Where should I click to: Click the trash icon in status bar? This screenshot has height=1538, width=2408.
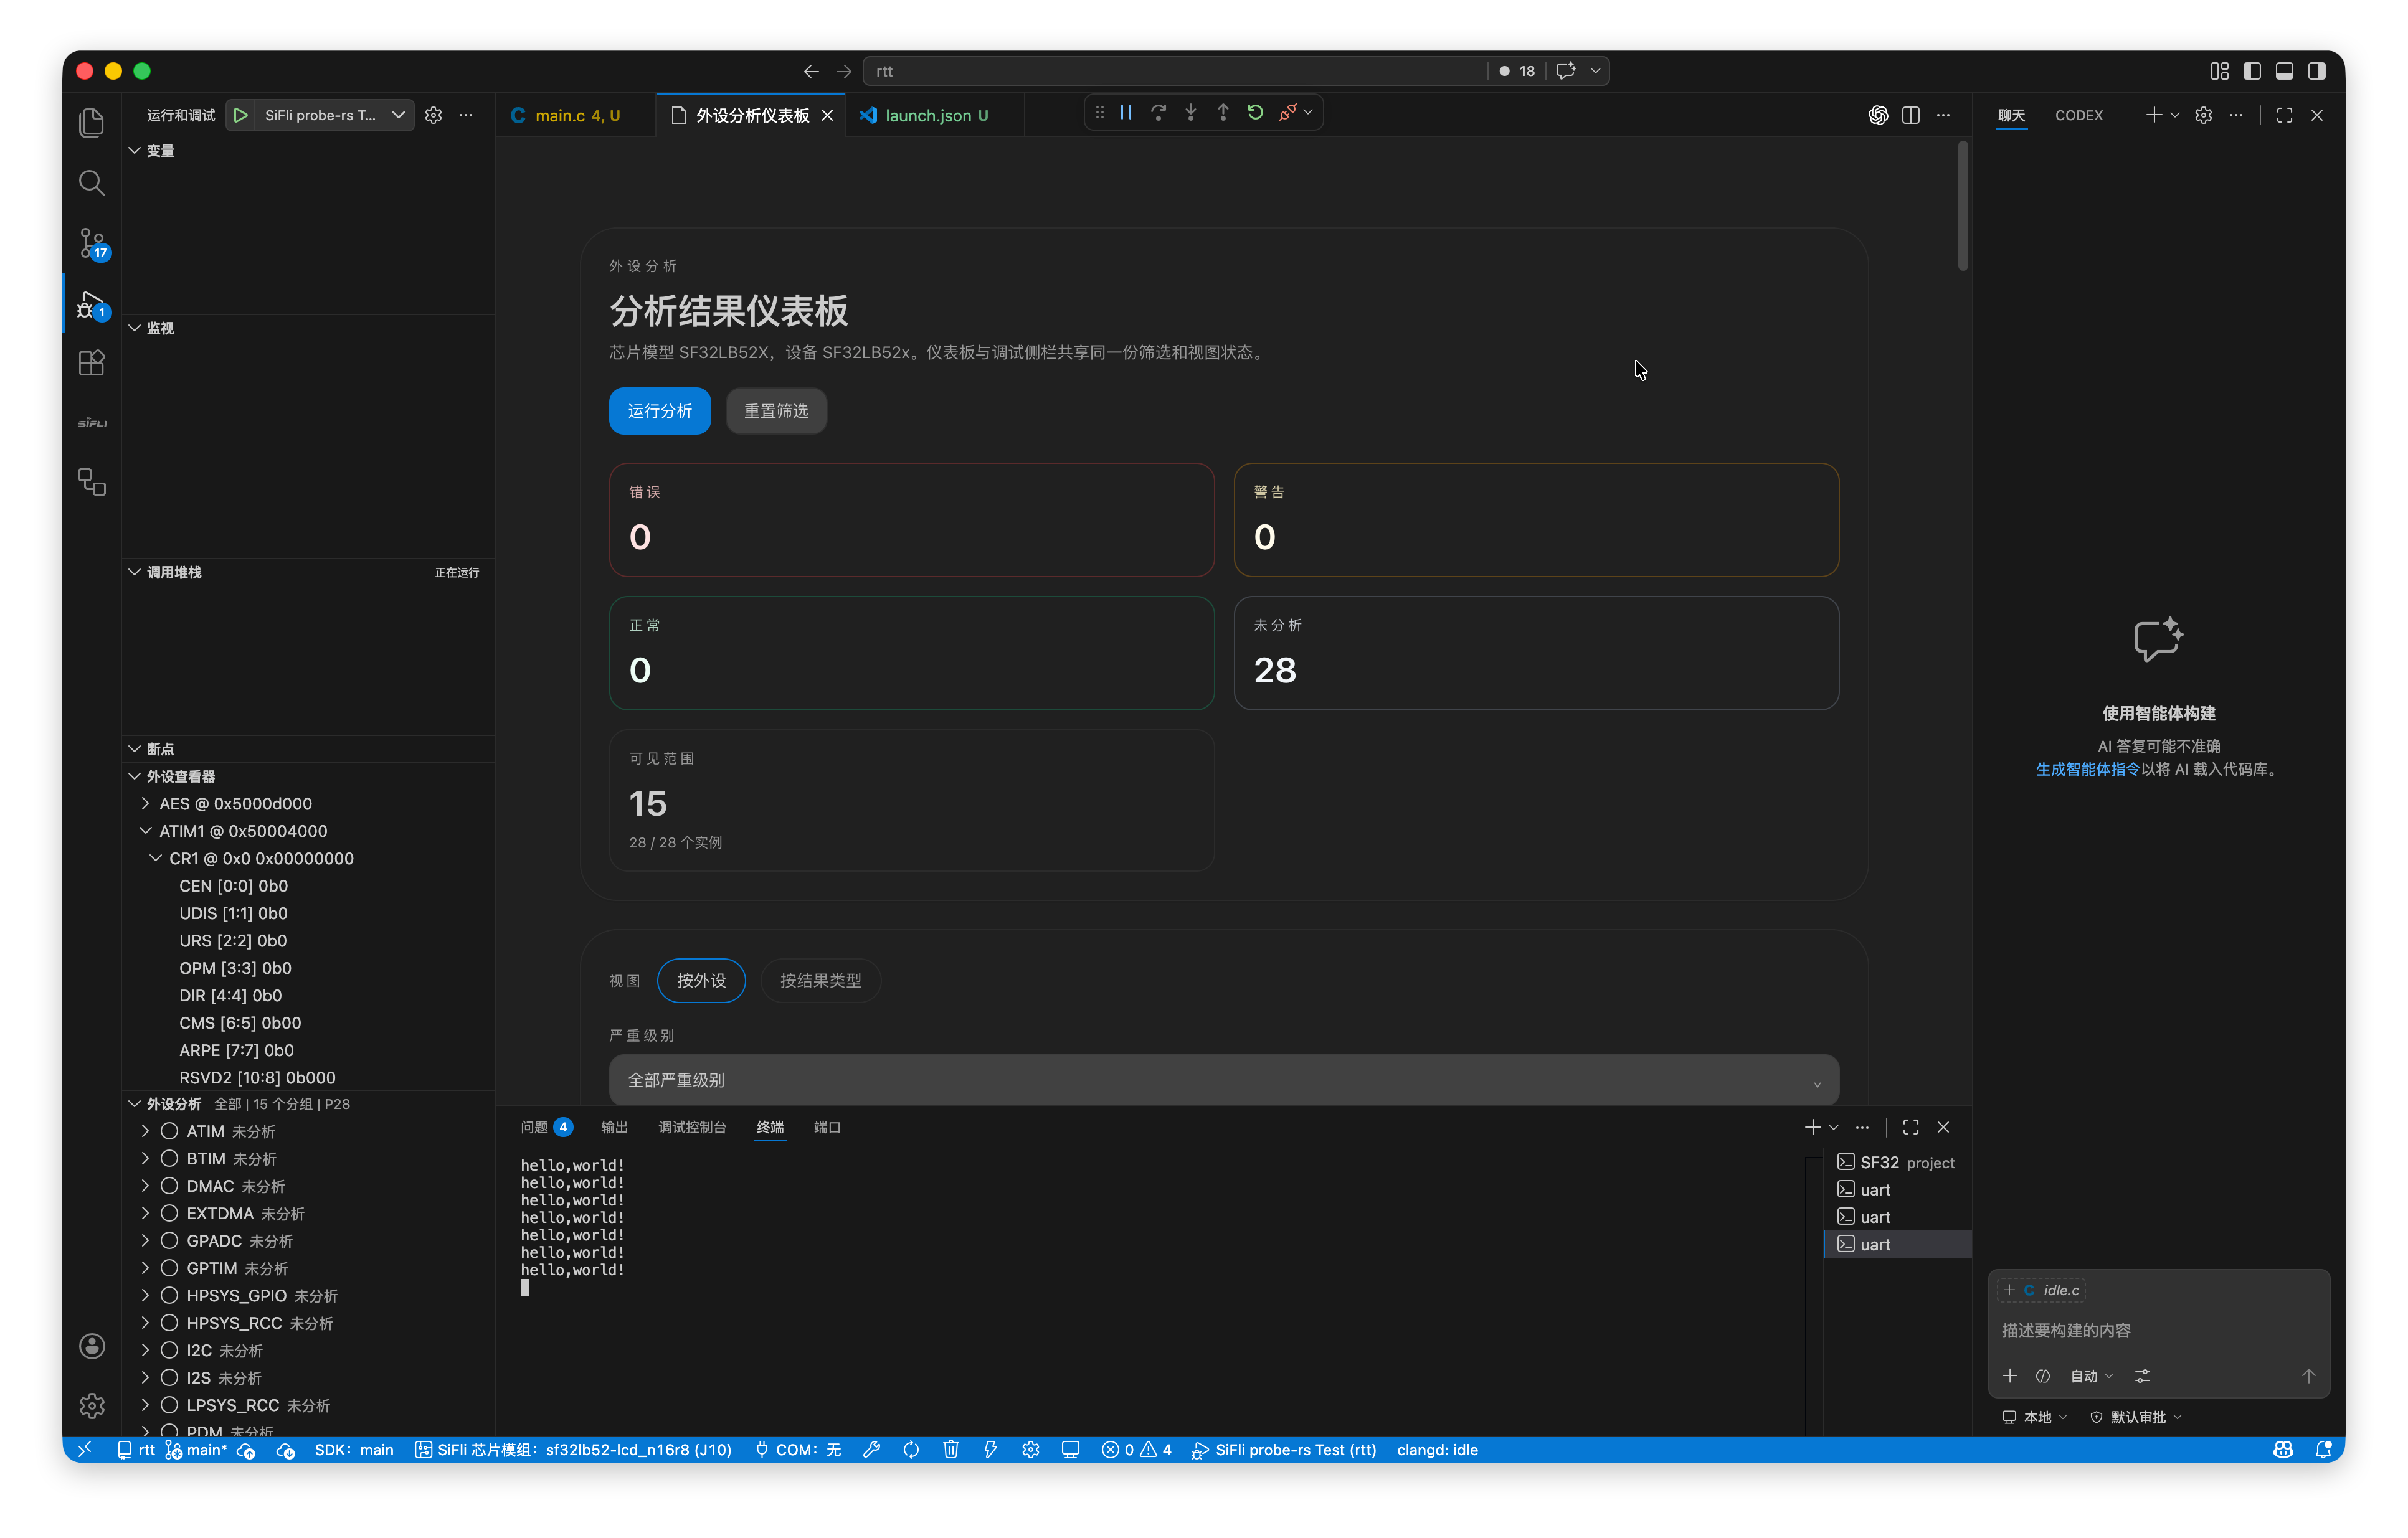click(x=950, y=1450)
